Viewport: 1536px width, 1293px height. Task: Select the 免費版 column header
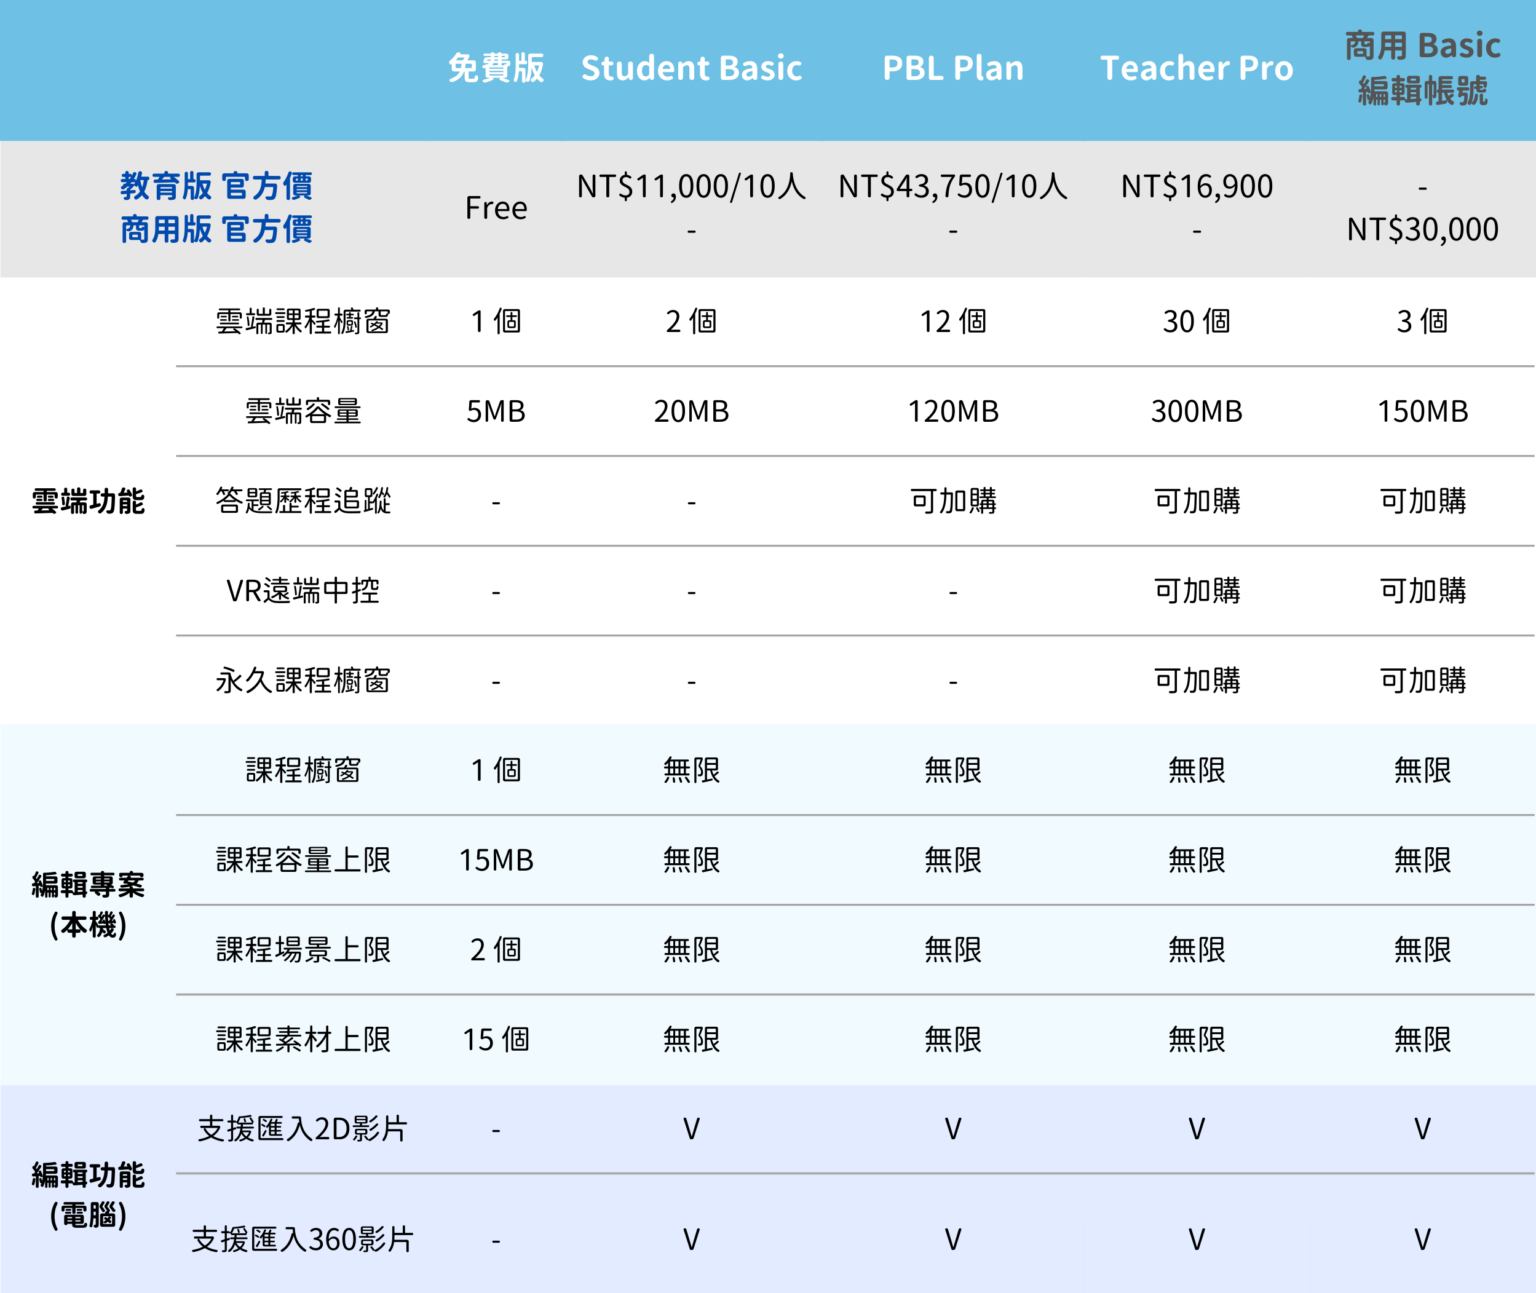pyautogui.click(x=496, y=68)
